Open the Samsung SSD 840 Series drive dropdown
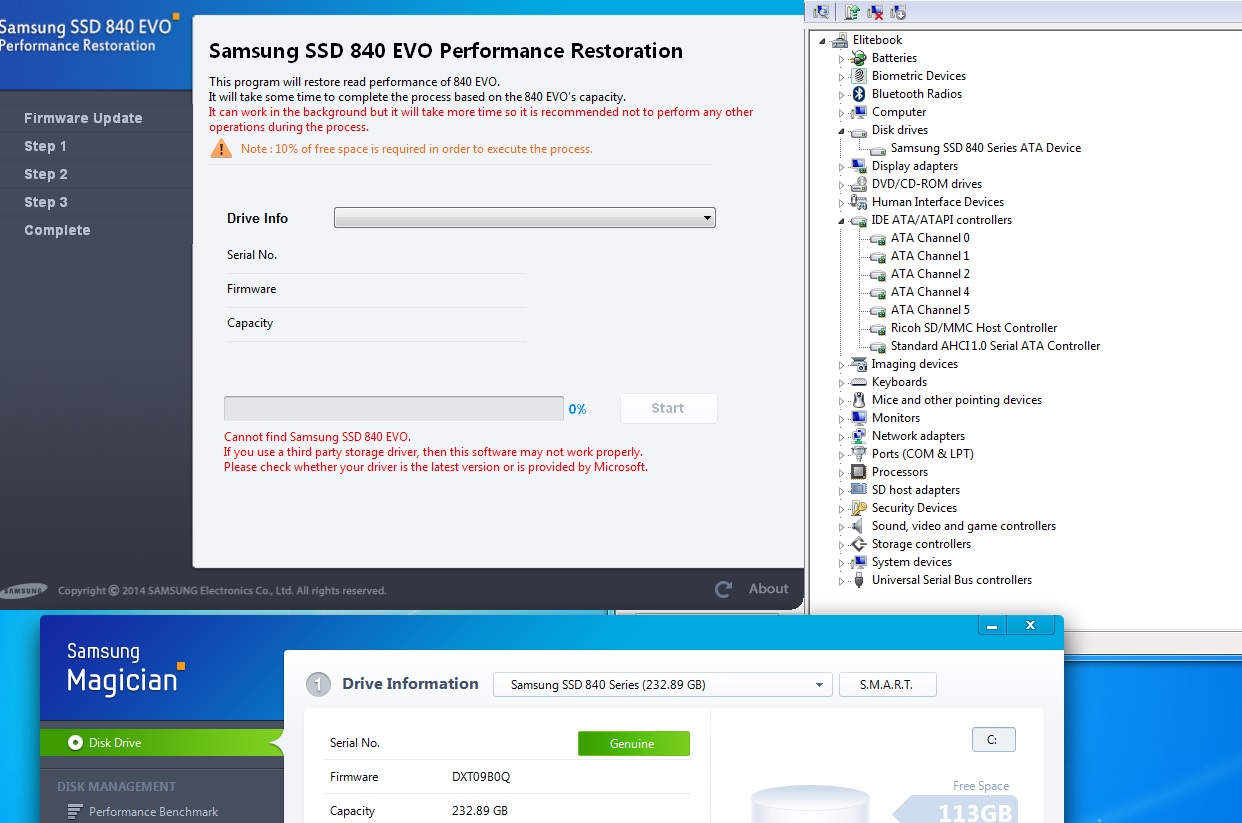The width and height of the screenshot is (1242, 823). pos(662,685)
